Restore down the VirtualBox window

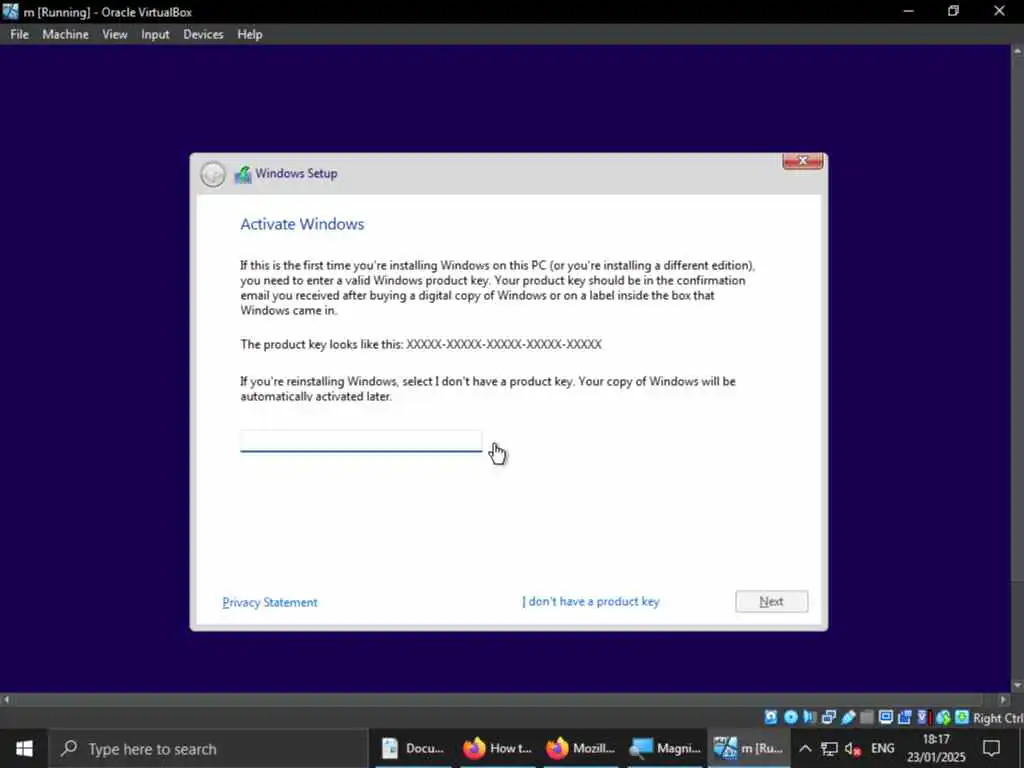(953, 11)
